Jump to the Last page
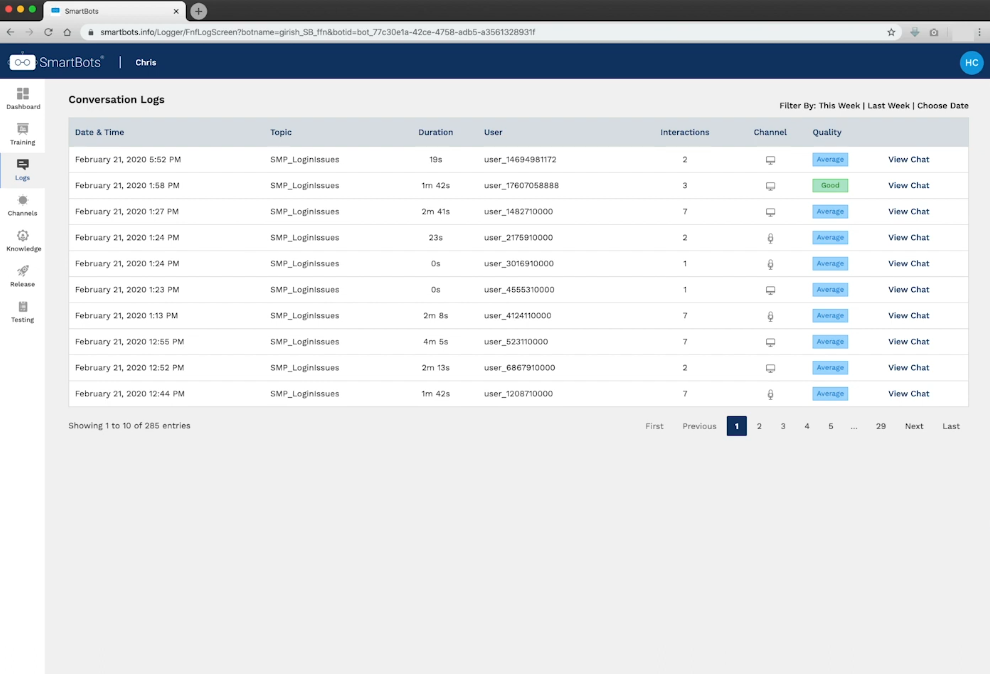Image resolution: width=990 pixels, height=674 pixels. [x=950, y=426]
